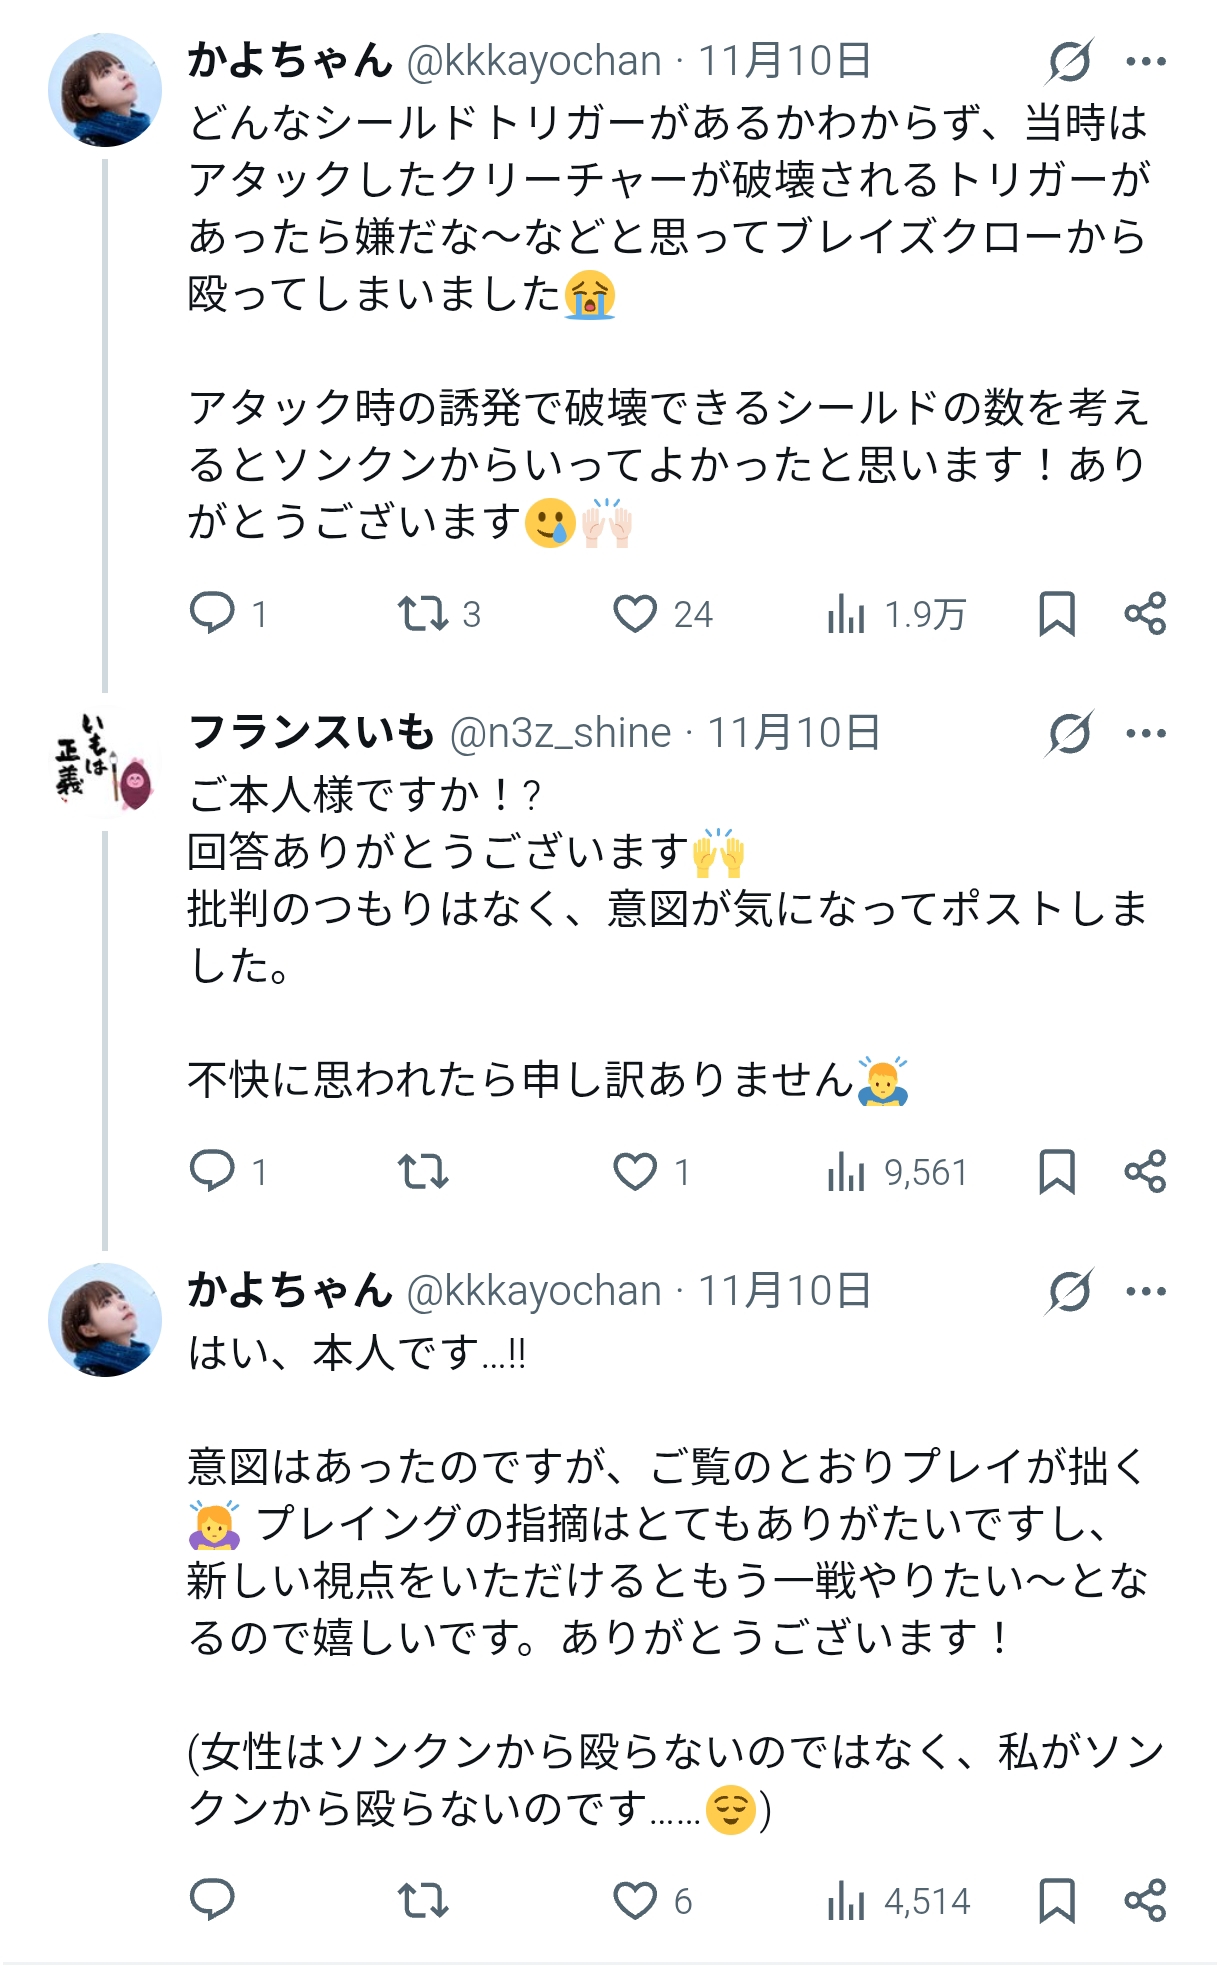Reply to the フランスいも post
Image resolution: width=1220 pixels, height=1974 pixels.
pos(212,1171)
